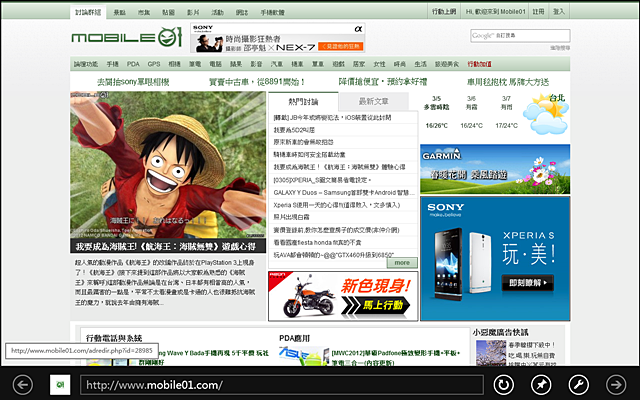The height and width of the screenshot is (400, 640).
Task: Select the 討論群組 top tab
Action: (88, 12)
